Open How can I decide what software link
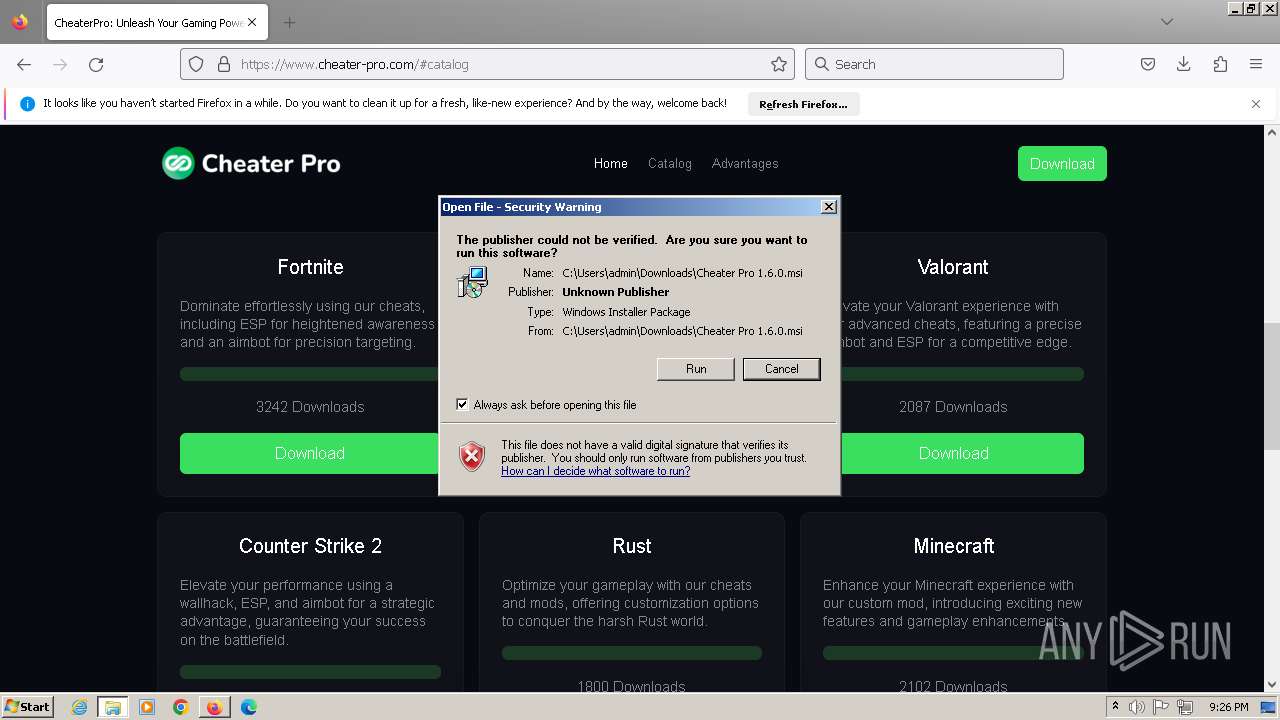1280x720 pixels. tap(595, 471)
